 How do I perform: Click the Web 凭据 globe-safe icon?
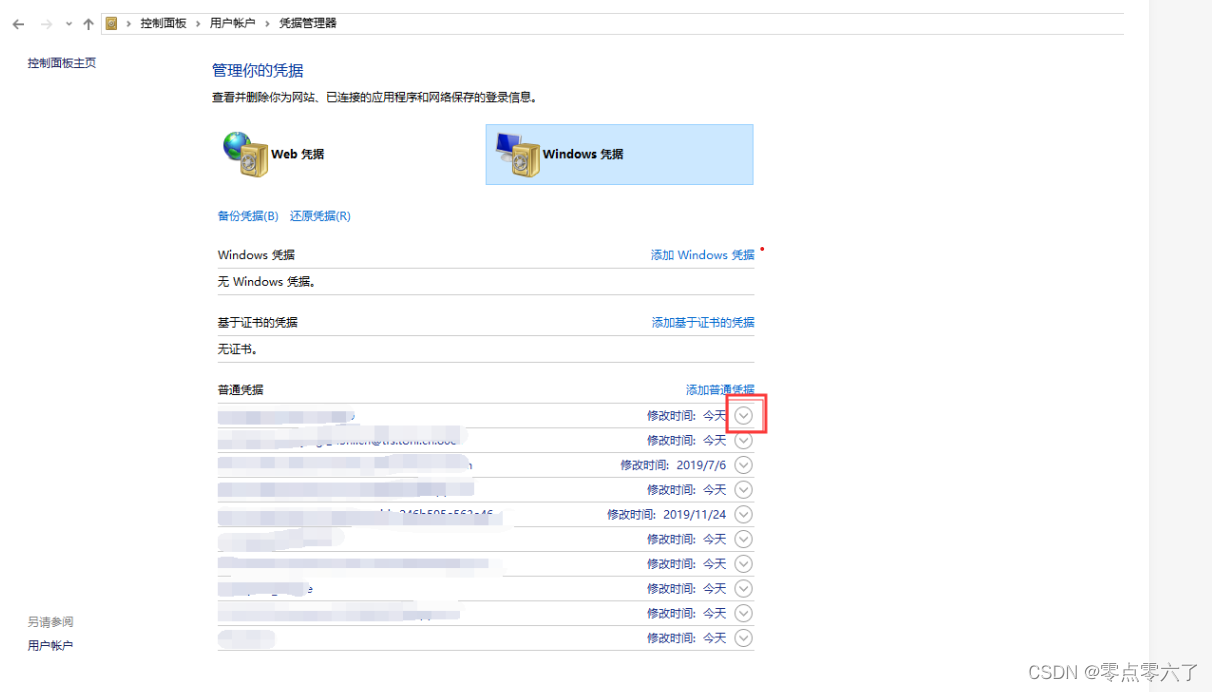(x=245, y=154)
